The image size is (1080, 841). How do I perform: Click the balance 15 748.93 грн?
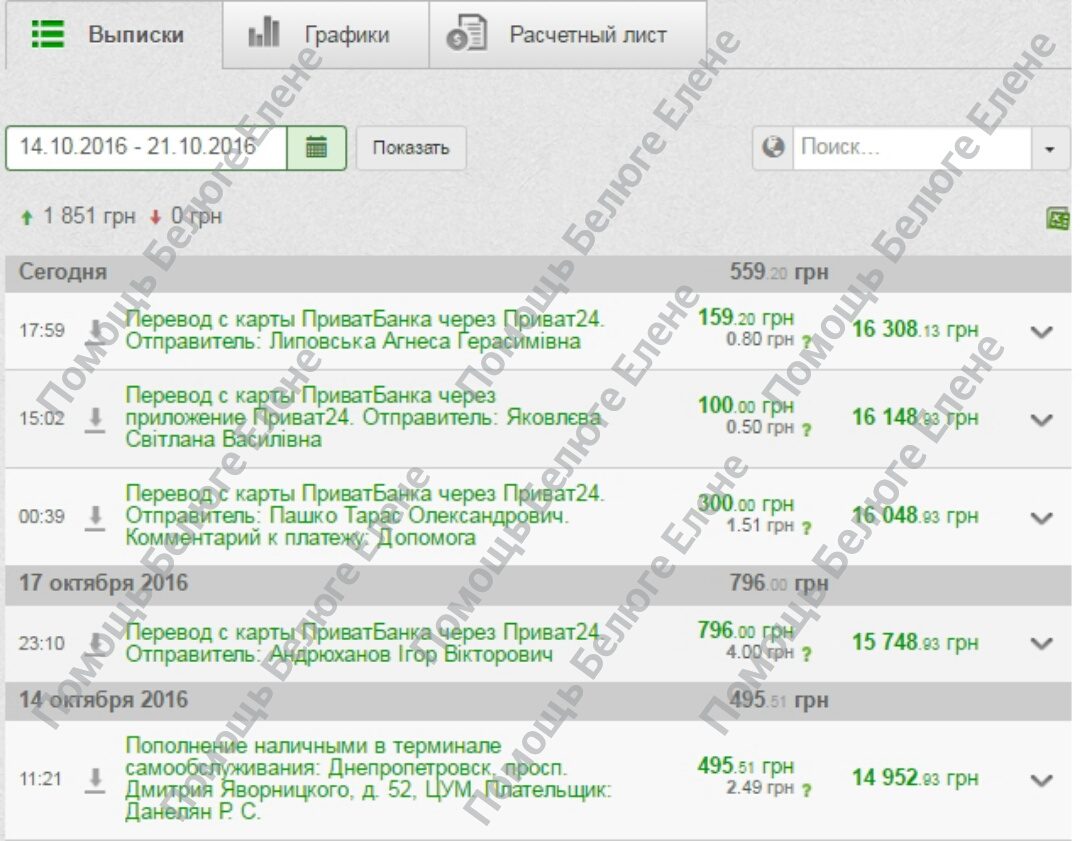click(915, 642)
